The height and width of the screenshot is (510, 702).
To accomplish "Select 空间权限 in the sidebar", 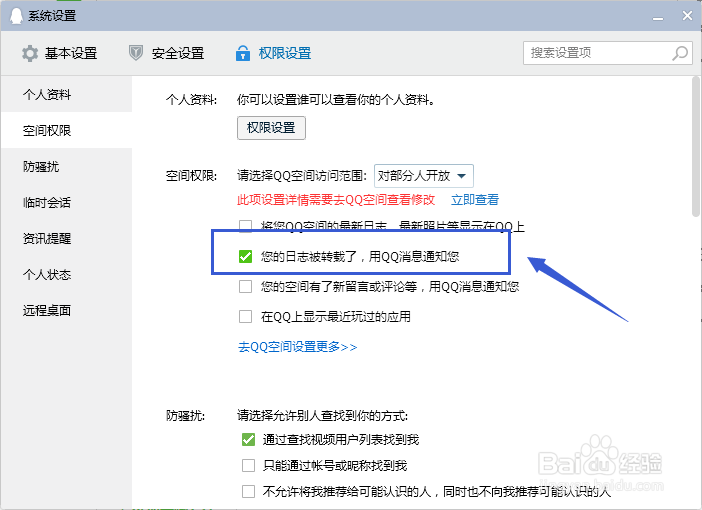I will tap(66, 130).
